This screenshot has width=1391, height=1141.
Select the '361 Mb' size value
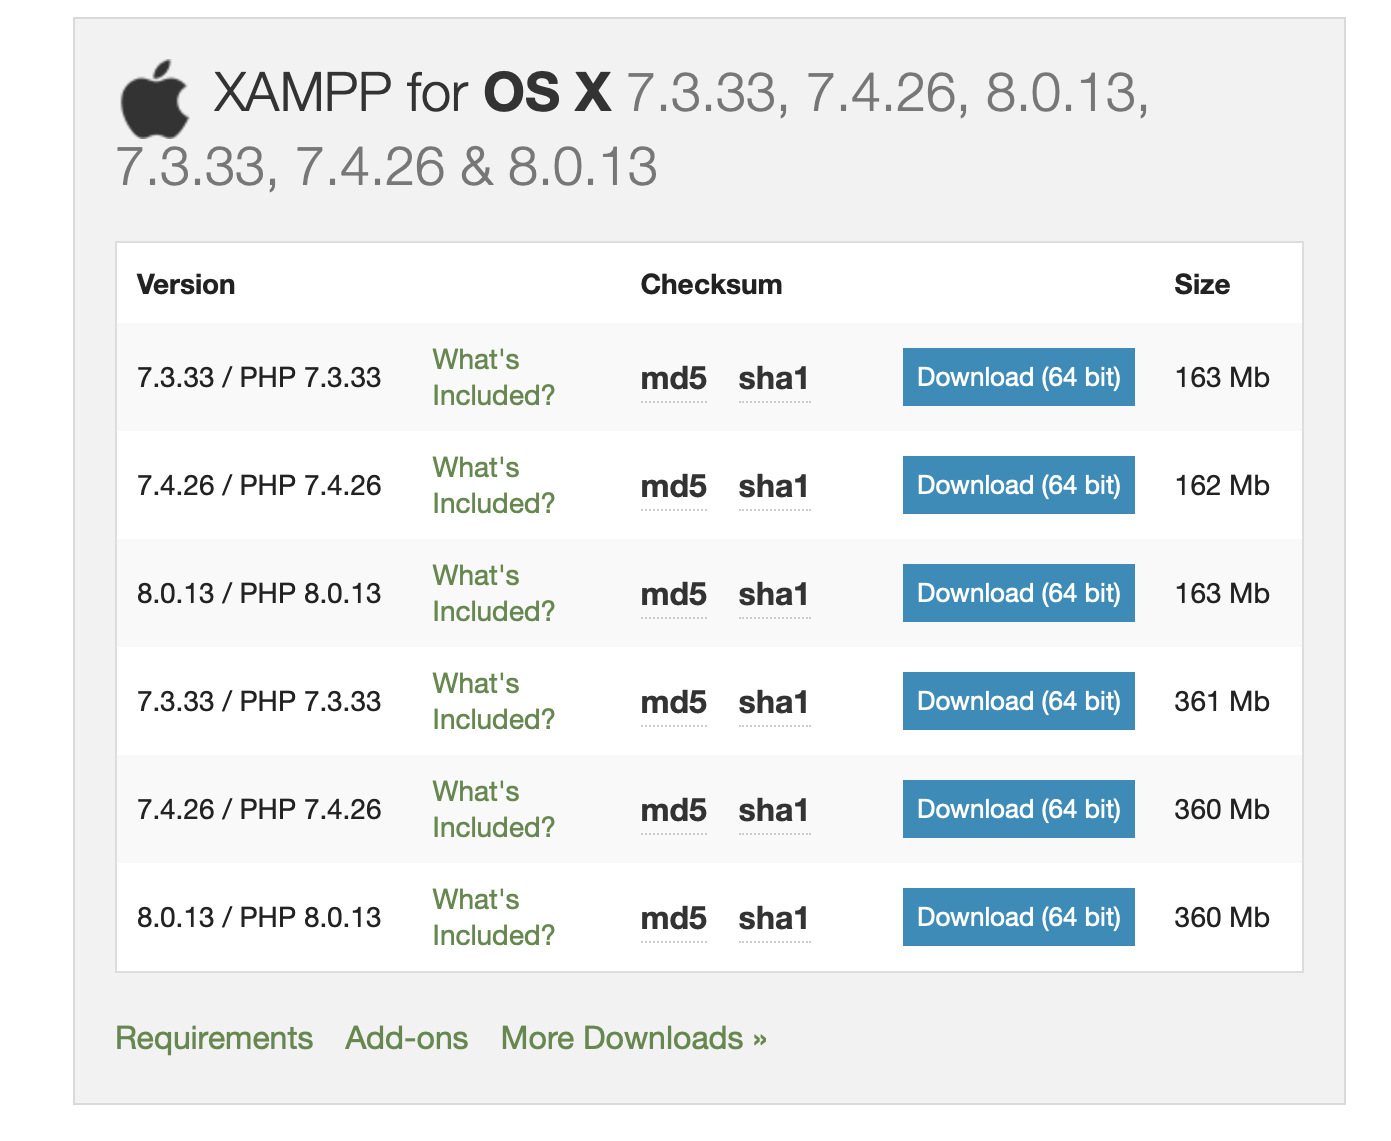1222,701
